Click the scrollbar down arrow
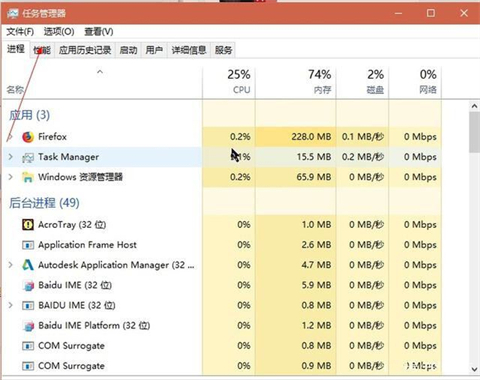The image size is (480, 380). point(474,369)
